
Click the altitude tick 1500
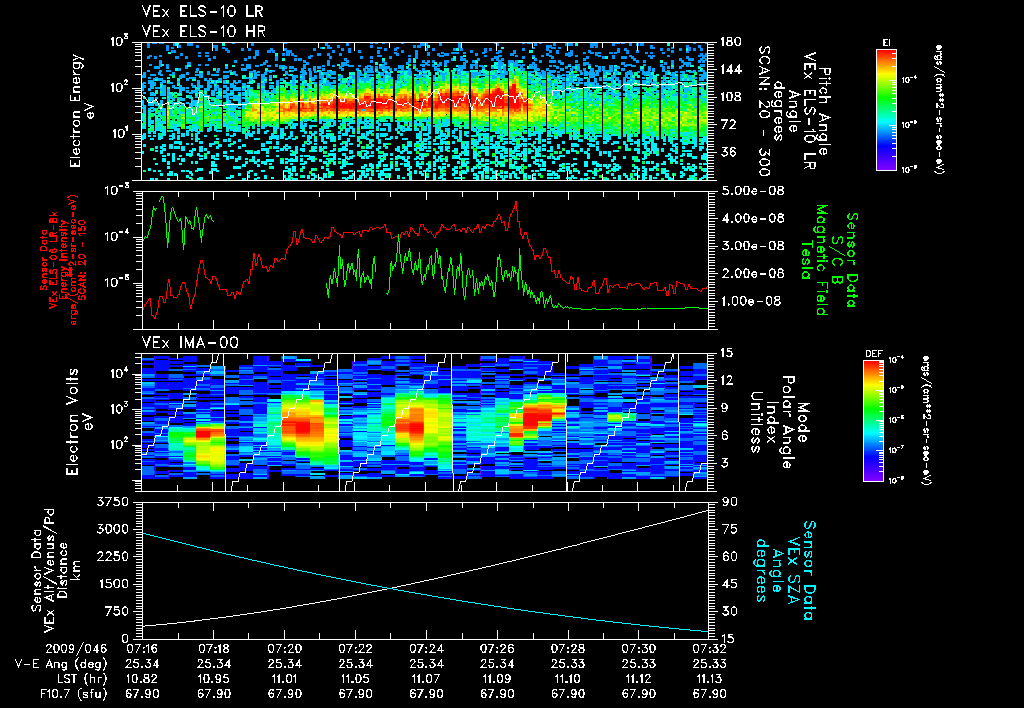112,584
